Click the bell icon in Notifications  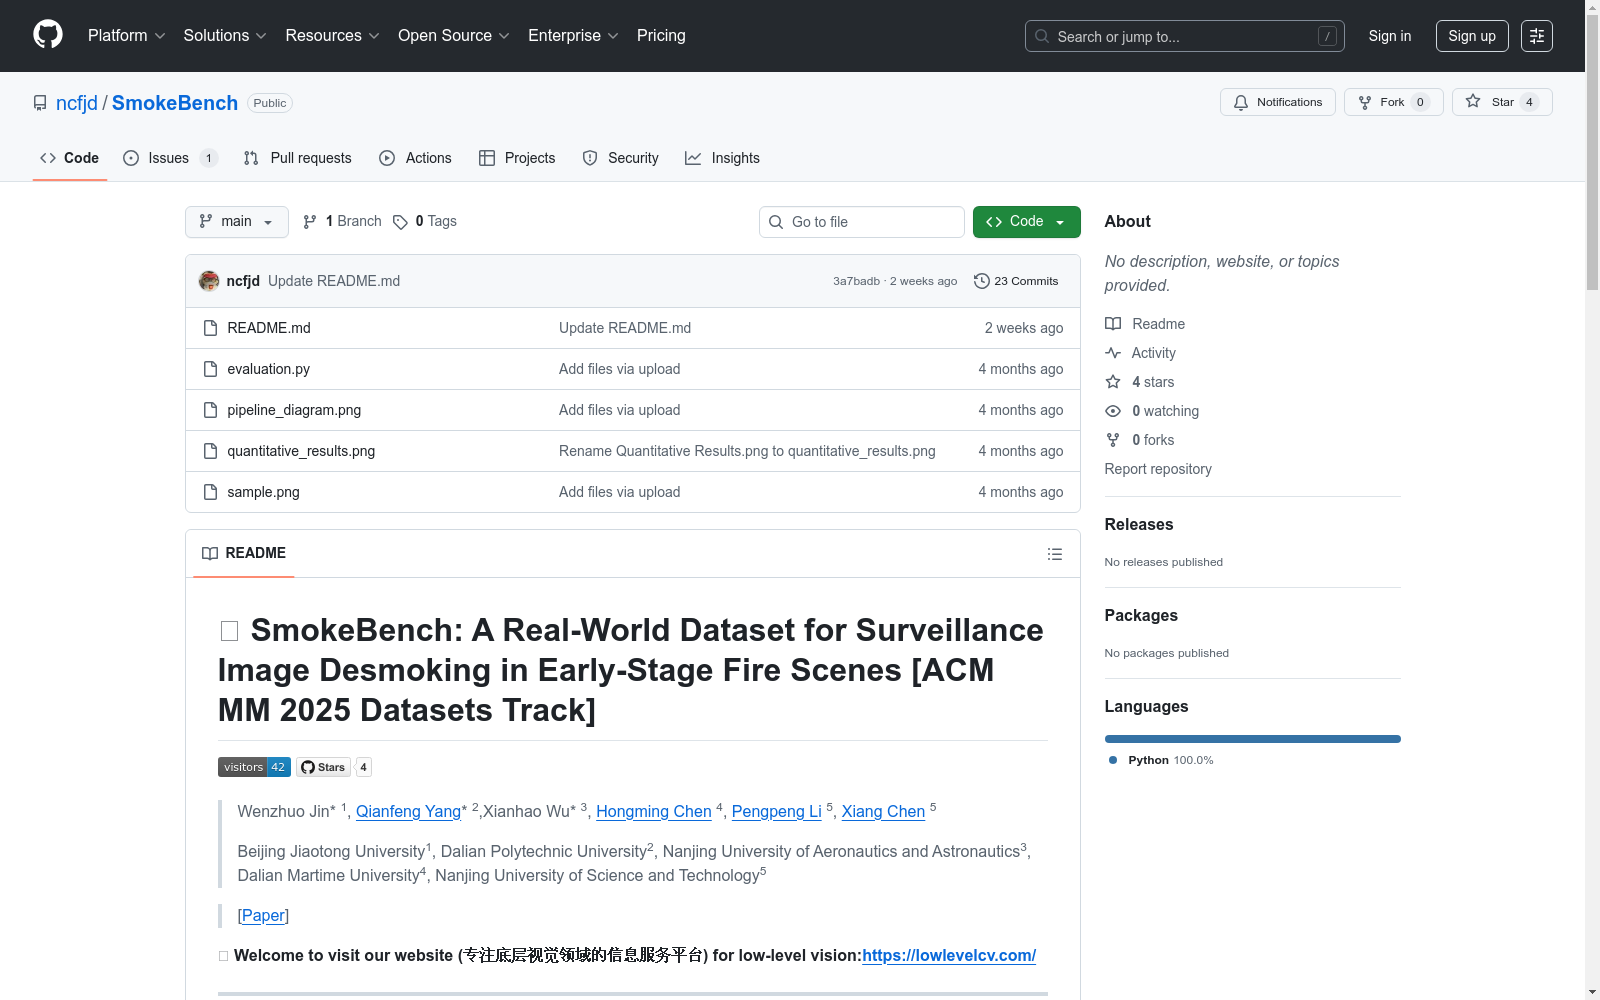[x=1241, y=102]
